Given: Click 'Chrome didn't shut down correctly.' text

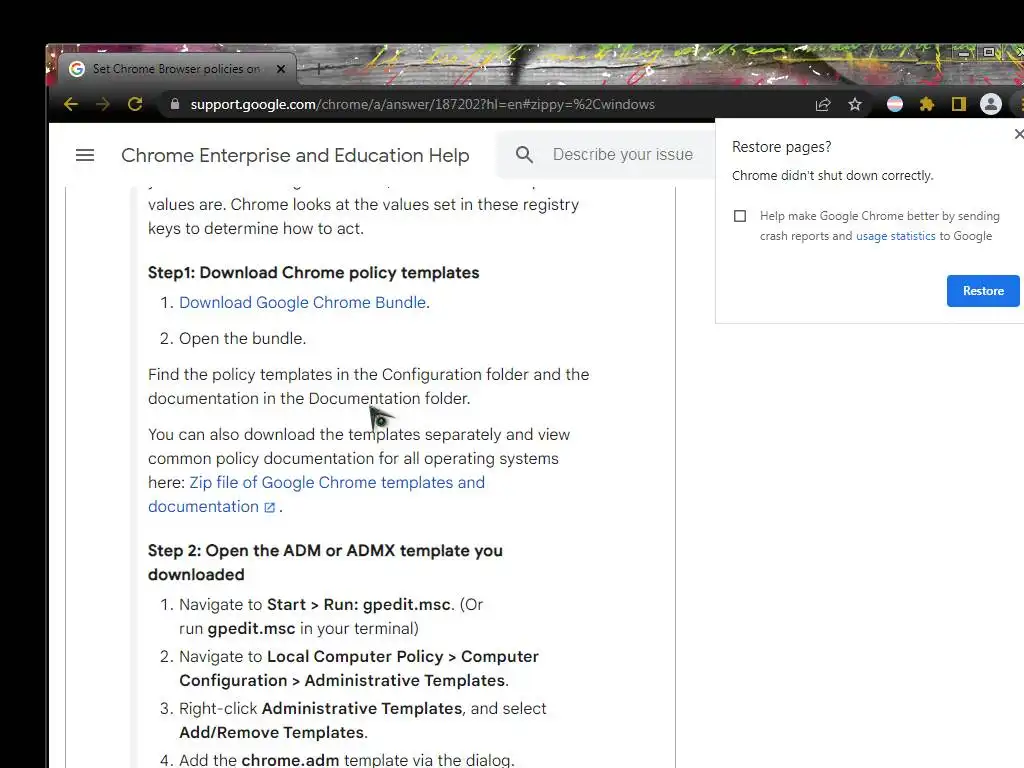Looking at the screenshot, I should pos(833,176).
